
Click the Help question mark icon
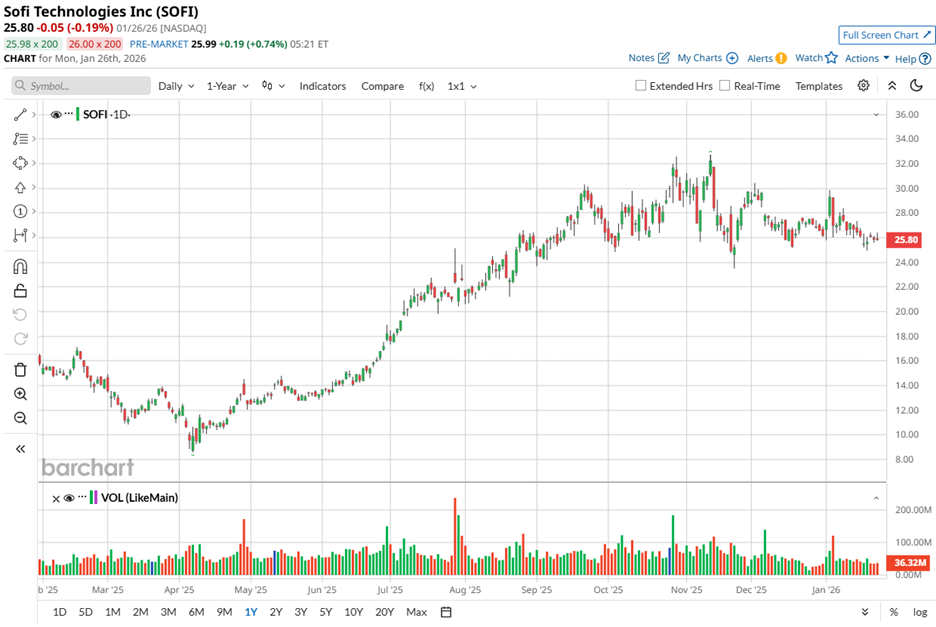[925, 59]
